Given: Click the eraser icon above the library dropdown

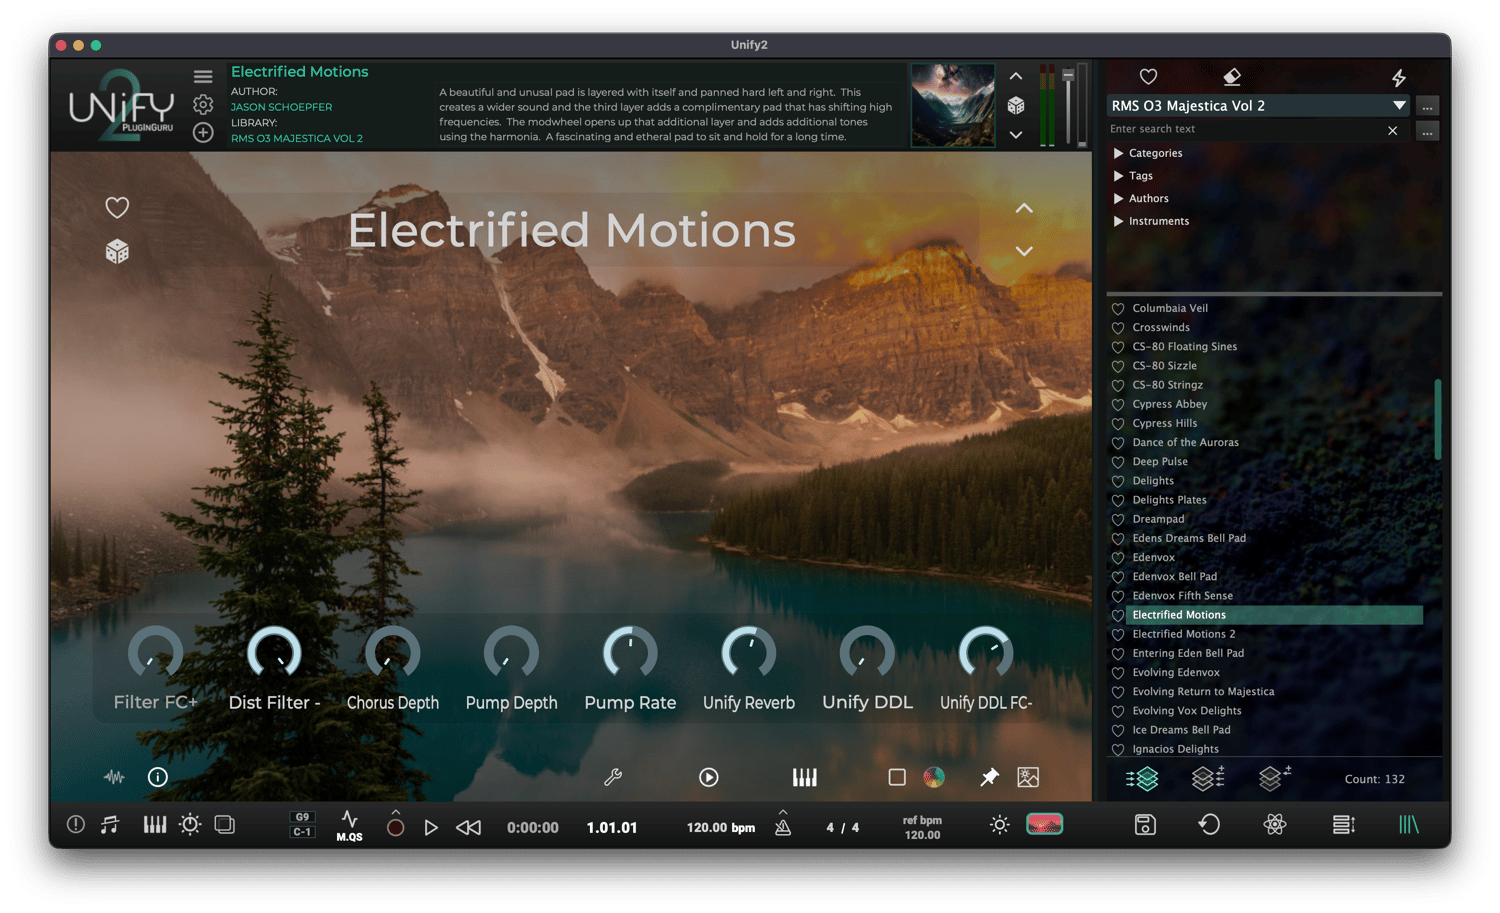Looking at the screenshot, I should pyautogui.click(x=1232, y=77).
